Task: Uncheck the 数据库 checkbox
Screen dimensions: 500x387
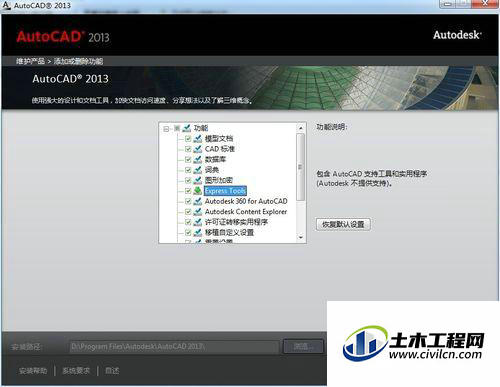Action: 188,160
